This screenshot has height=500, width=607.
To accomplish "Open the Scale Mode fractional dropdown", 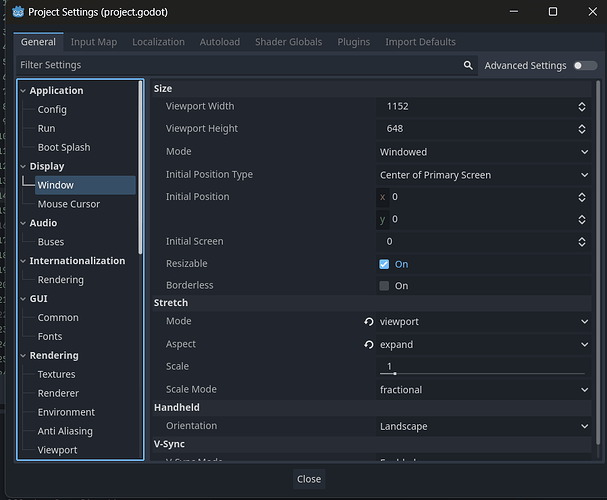I will (484, 390).
